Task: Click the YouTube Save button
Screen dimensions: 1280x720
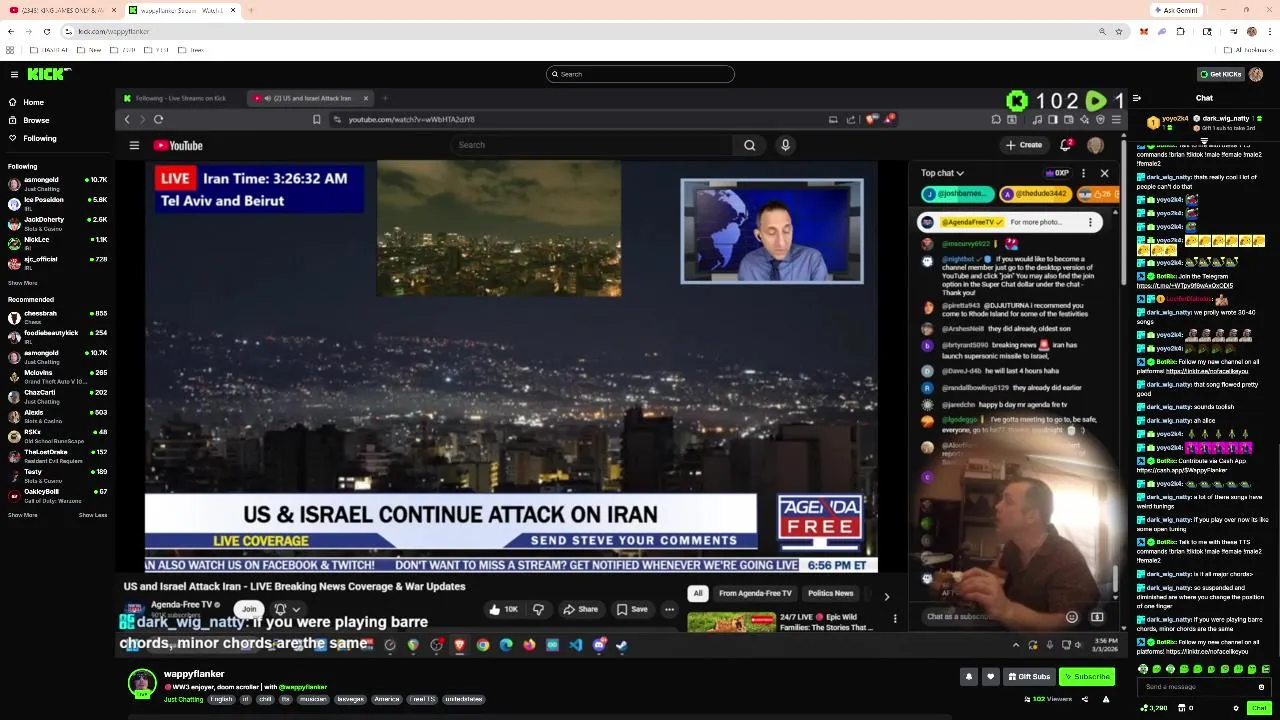Action: 632,609
